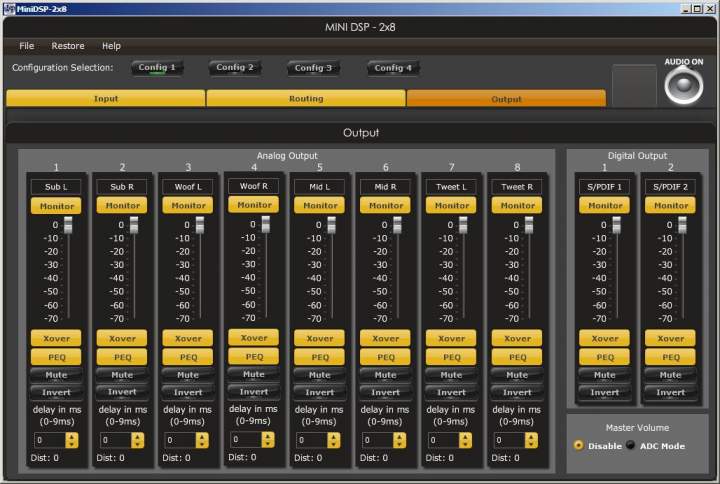The width and height of the screenshot is (720, 484).
Task: Click the Mid R delay value field
Action: pos(378,440)
